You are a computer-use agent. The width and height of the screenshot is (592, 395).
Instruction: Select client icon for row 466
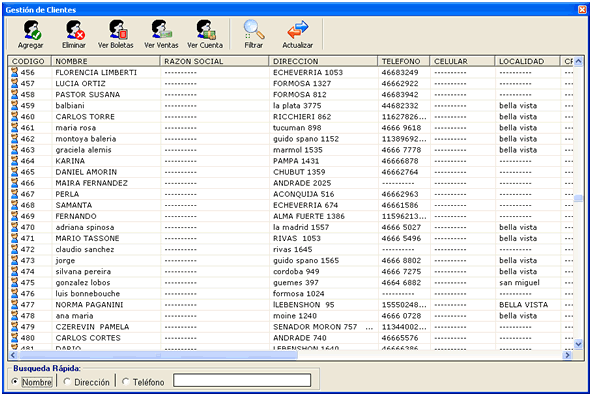(x=14, y=183)
